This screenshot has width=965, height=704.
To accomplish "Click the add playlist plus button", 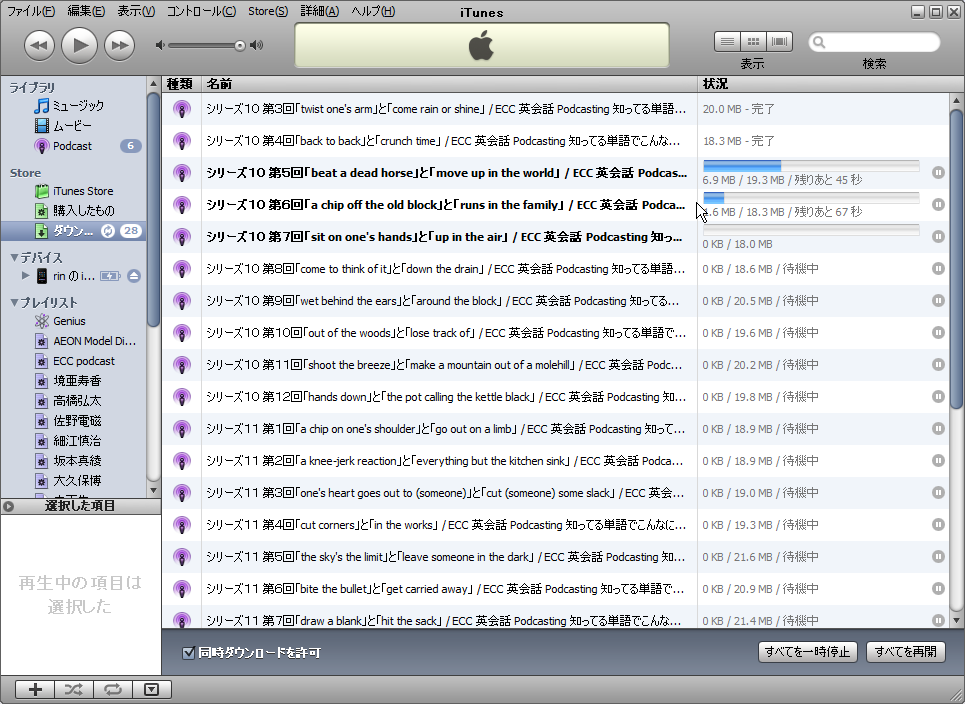I will click(35, 689).
